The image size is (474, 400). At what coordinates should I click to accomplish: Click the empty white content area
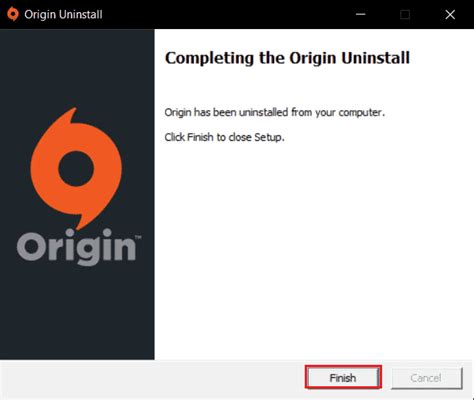[313, 250]
